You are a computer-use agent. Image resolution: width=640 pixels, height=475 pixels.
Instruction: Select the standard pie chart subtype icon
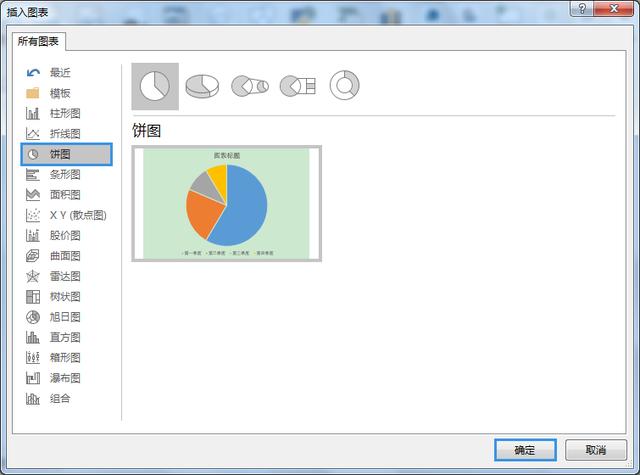155,86
